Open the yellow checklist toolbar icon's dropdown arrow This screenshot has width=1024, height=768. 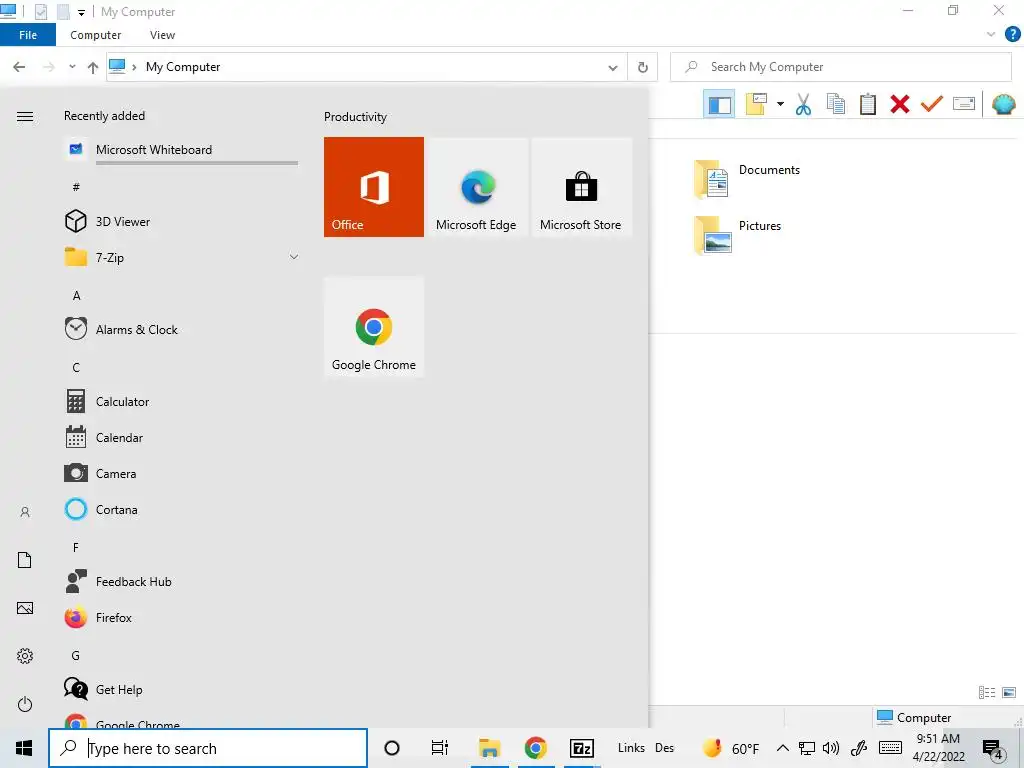[x=780, y=104]
